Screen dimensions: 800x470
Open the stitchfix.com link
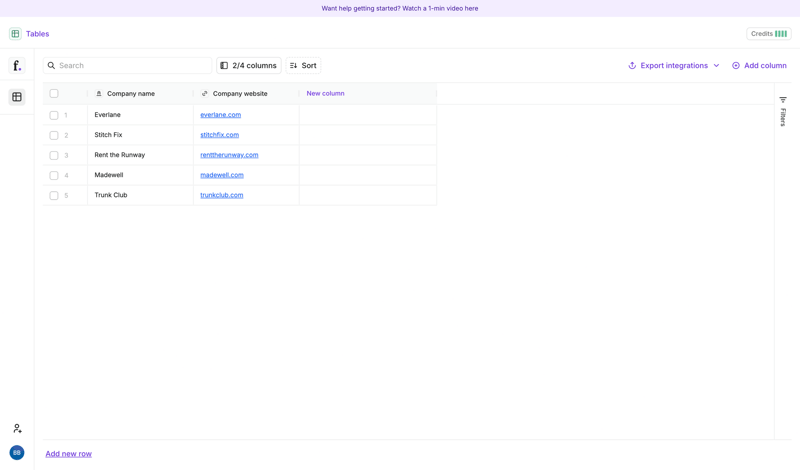pos(219,135)
